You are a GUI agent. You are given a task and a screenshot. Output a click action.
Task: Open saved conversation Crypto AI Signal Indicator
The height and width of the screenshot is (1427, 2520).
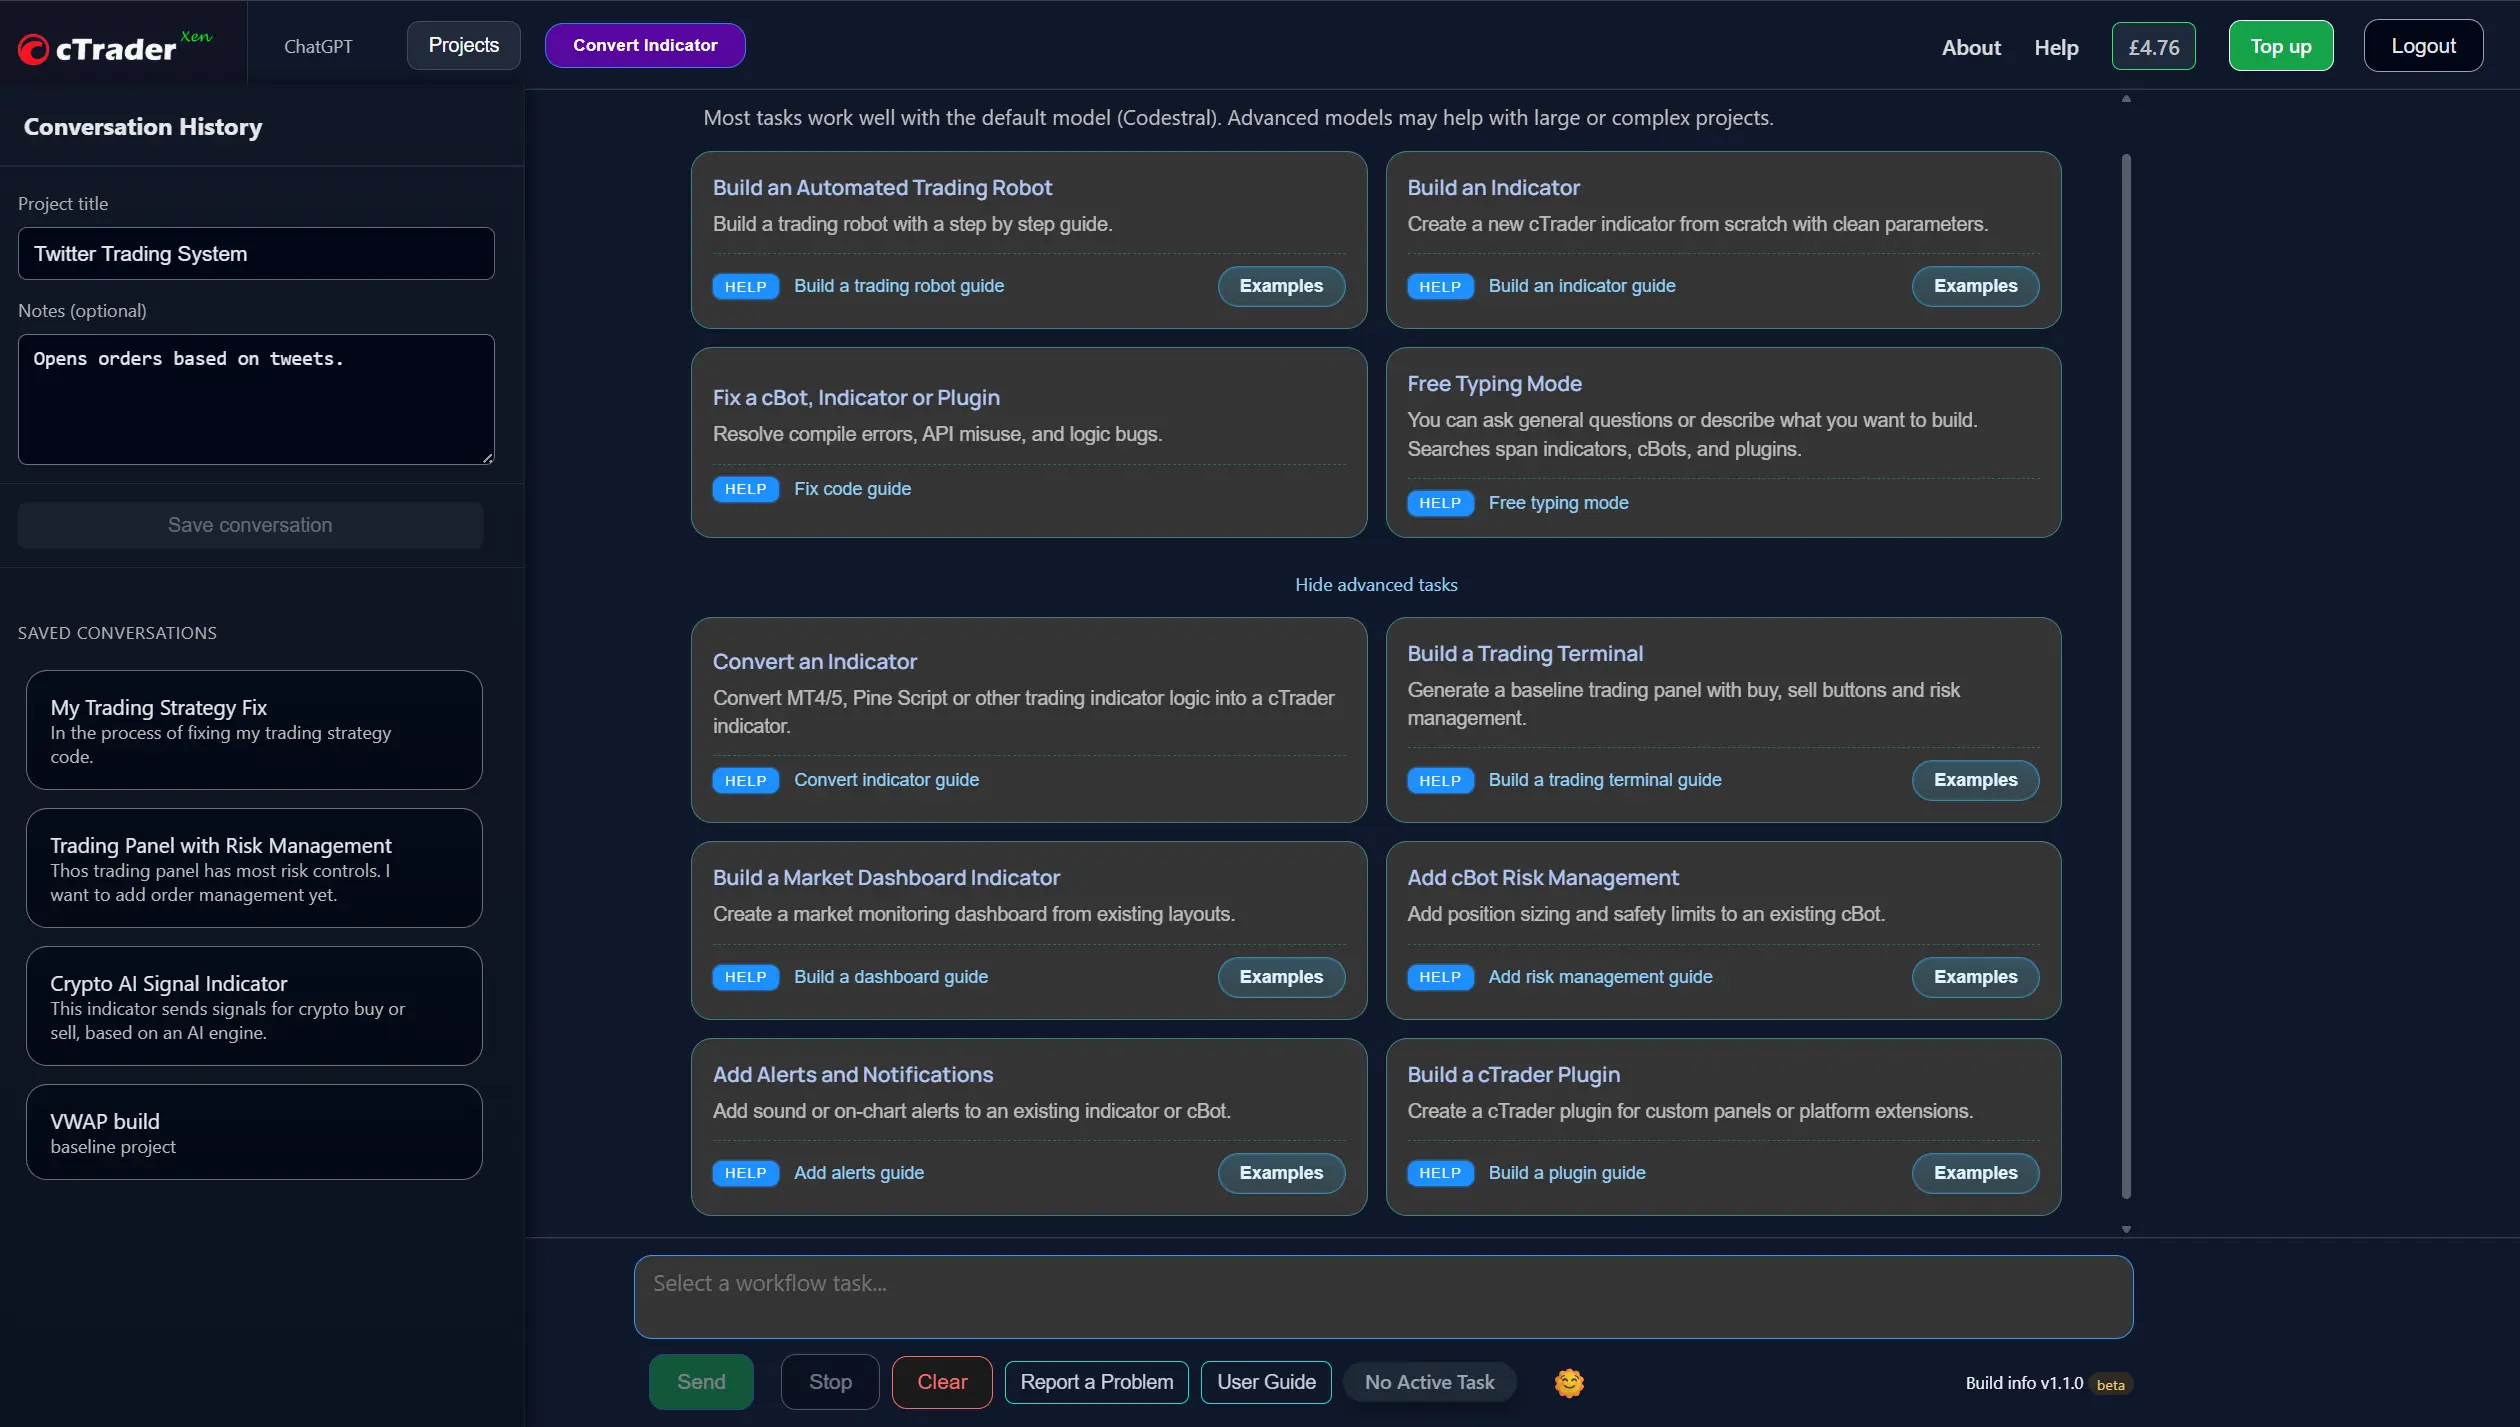point(254,1006)
